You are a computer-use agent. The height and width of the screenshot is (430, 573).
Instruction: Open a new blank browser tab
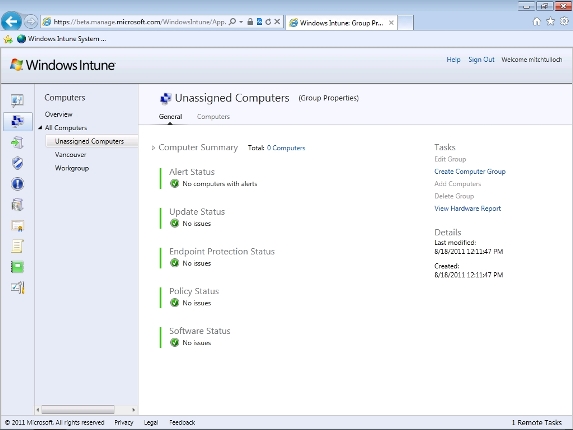(x=405, y=23)
